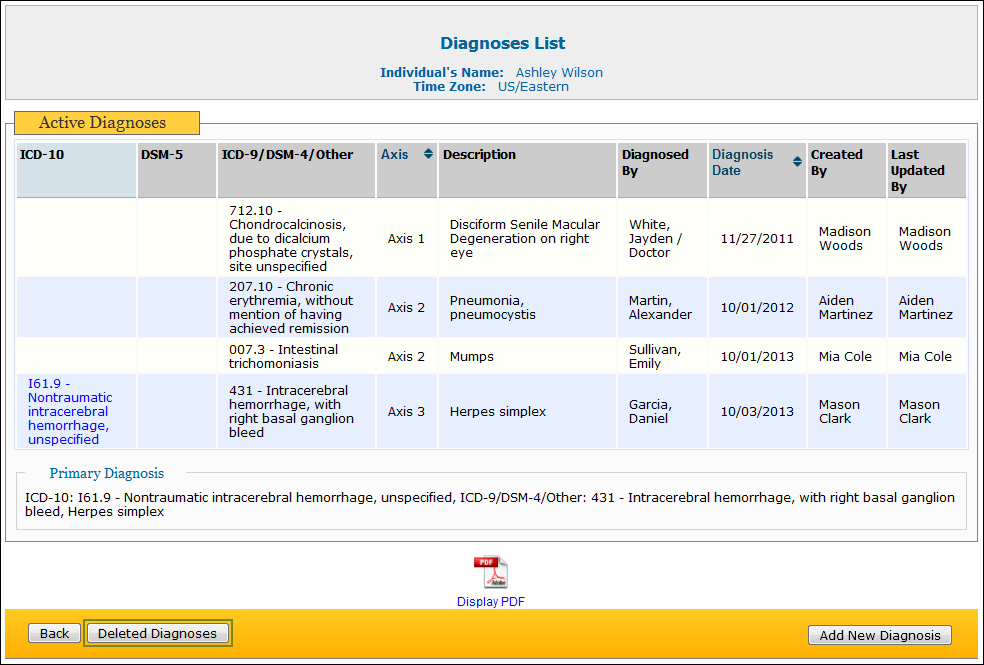The image size is (984, 665).
Task: Click the 11/27/2011 date cell
Action: click(x=757, y=238)
